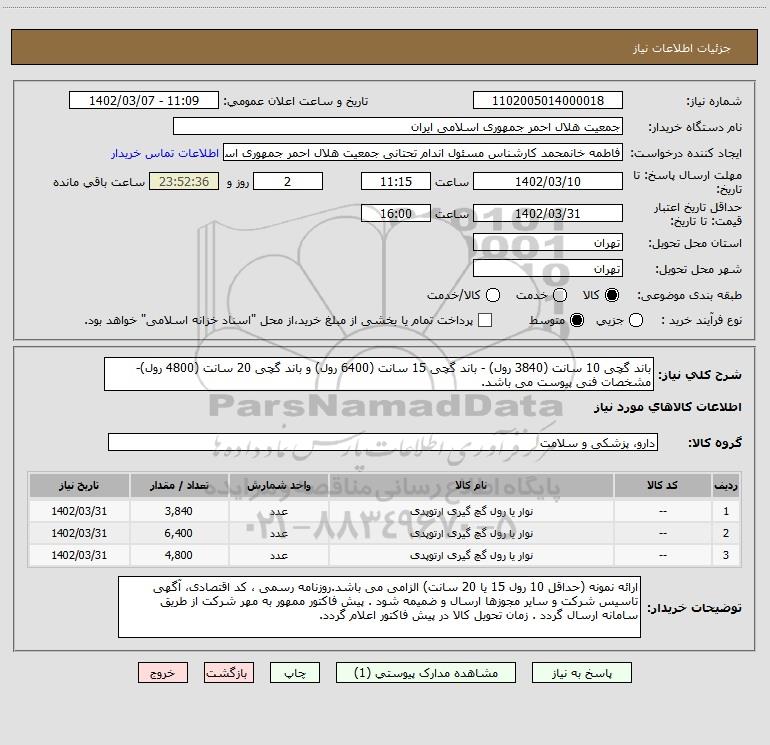Select the متوسط purchase type radio
This screenshot has height=745, width=770.
tap(577, 320)
